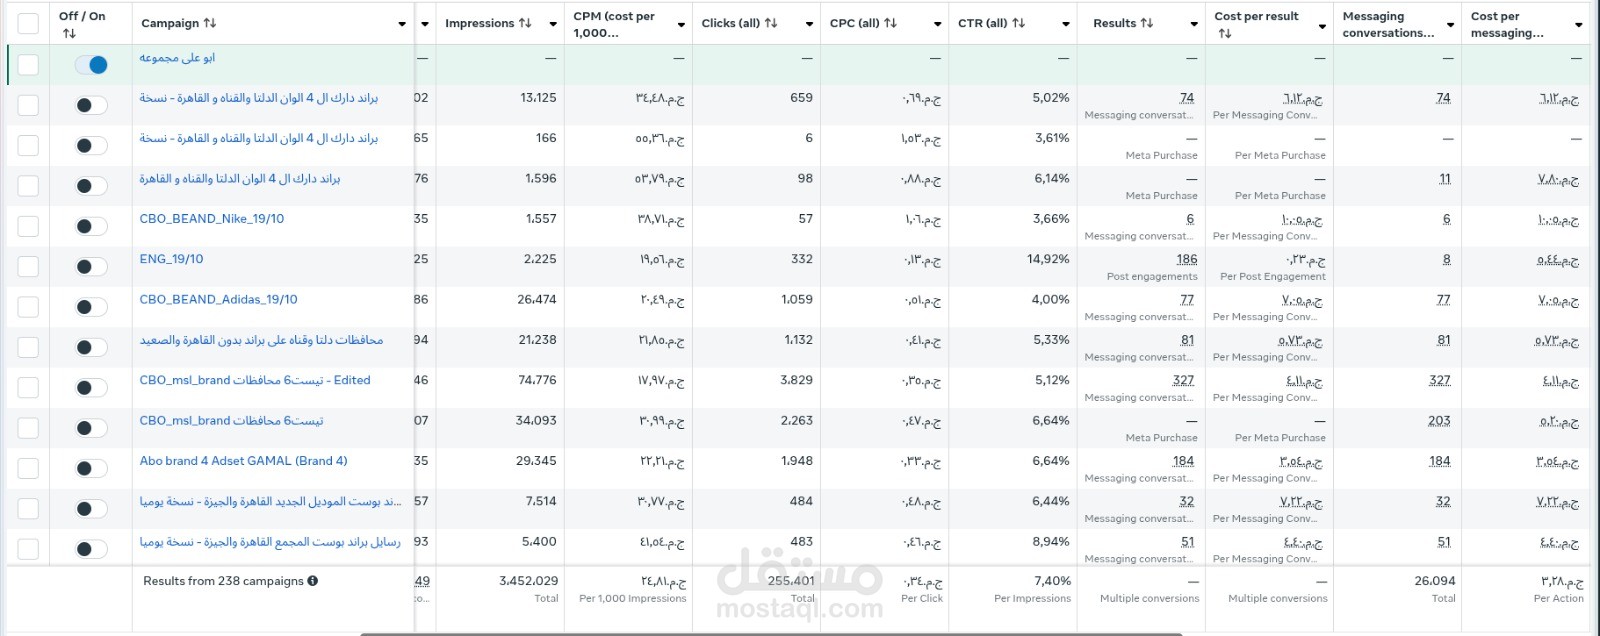Click CTR value 8,94% in last row
The image size is (1600, 636).
click(x=1051, y=542)
